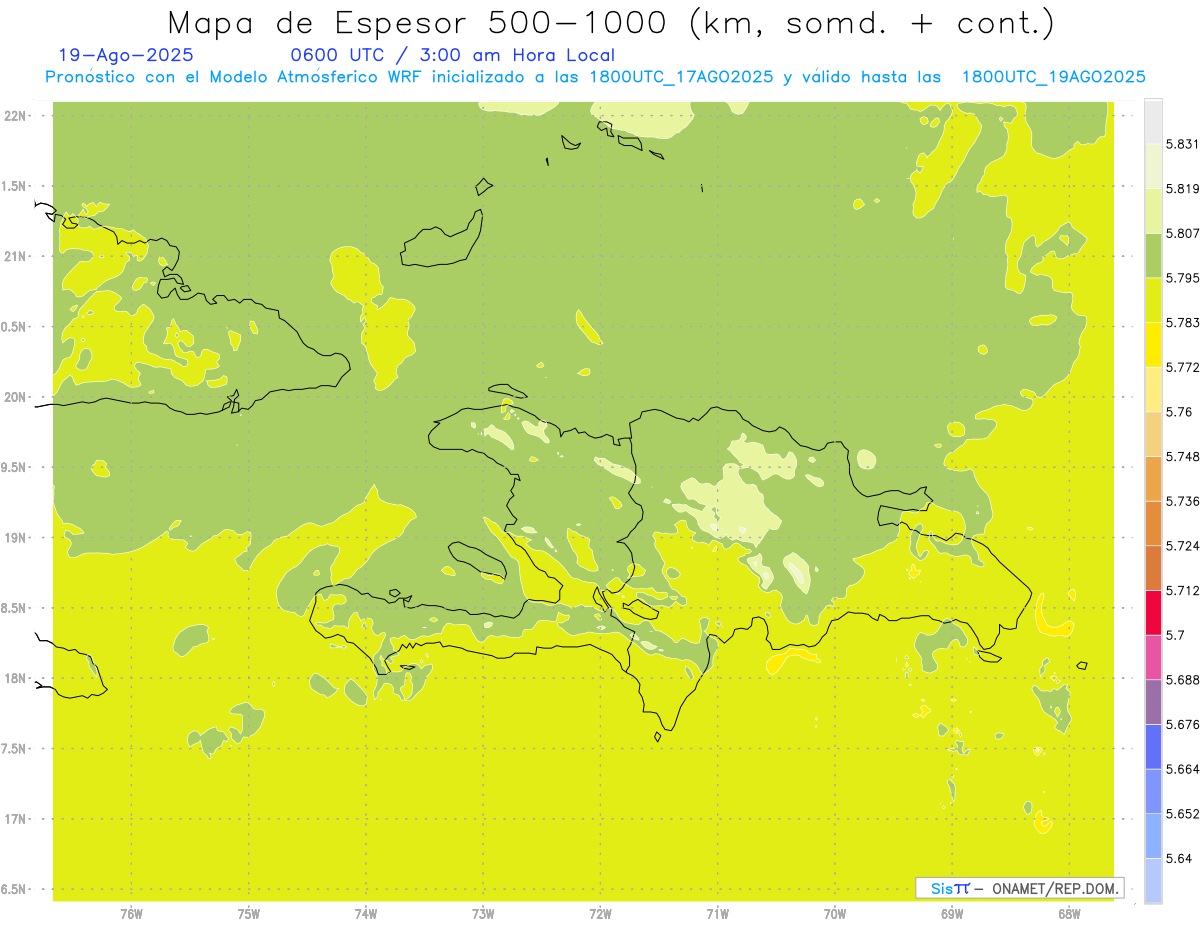1200x927 pixels.
Task: Click the latitude label 20N
Action: (15, 397)
